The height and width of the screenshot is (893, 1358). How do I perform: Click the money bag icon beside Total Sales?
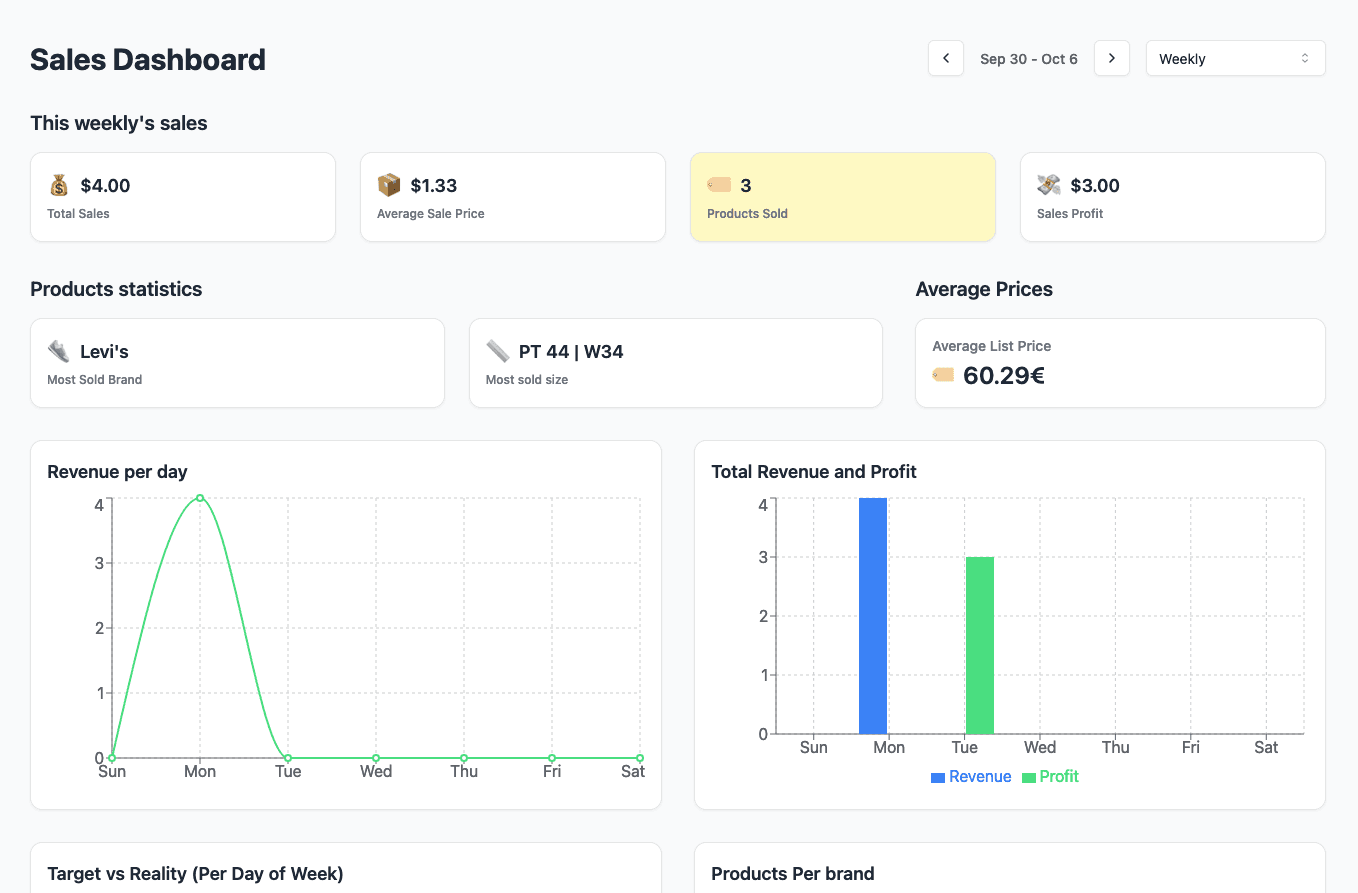click(x=59, y=185)
